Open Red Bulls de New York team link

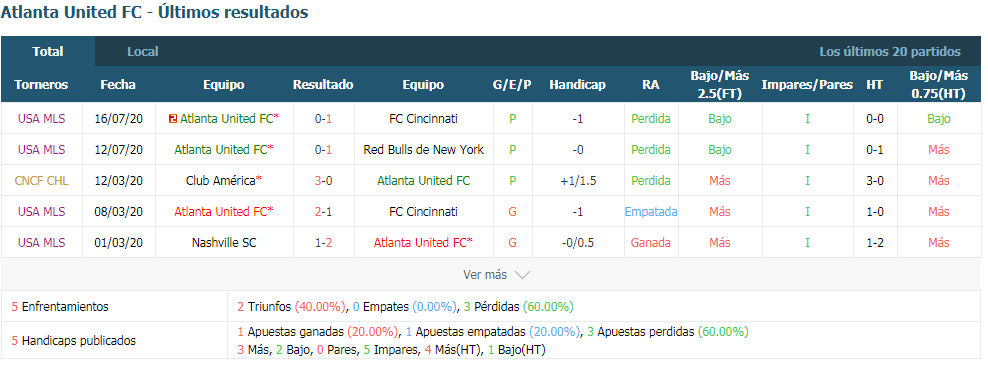click(423, 150)
